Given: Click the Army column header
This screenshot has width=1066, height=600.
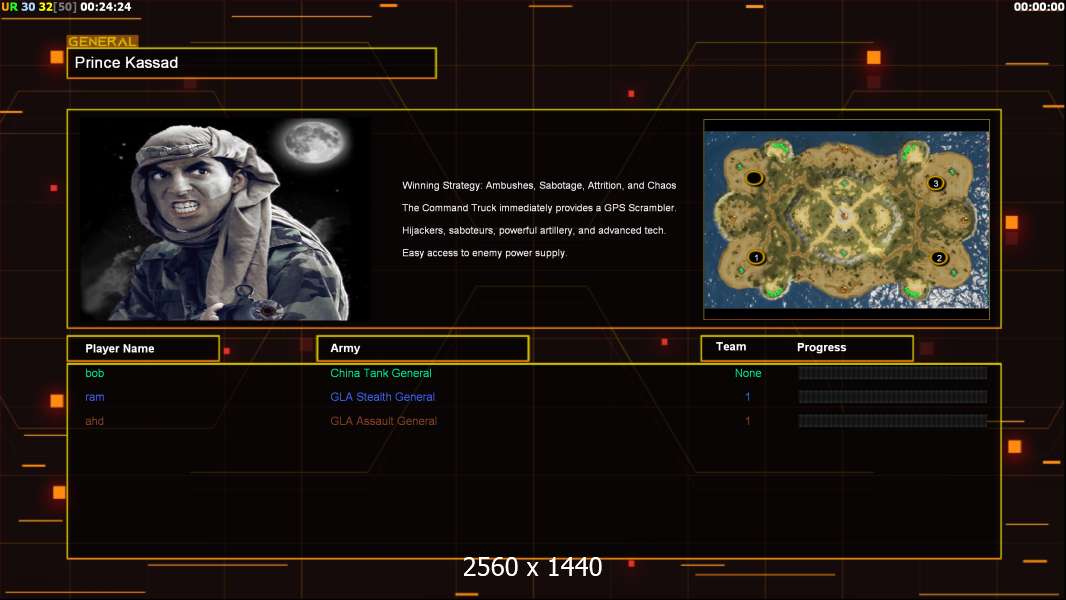Looking at the screenshot, I should 423,348.
